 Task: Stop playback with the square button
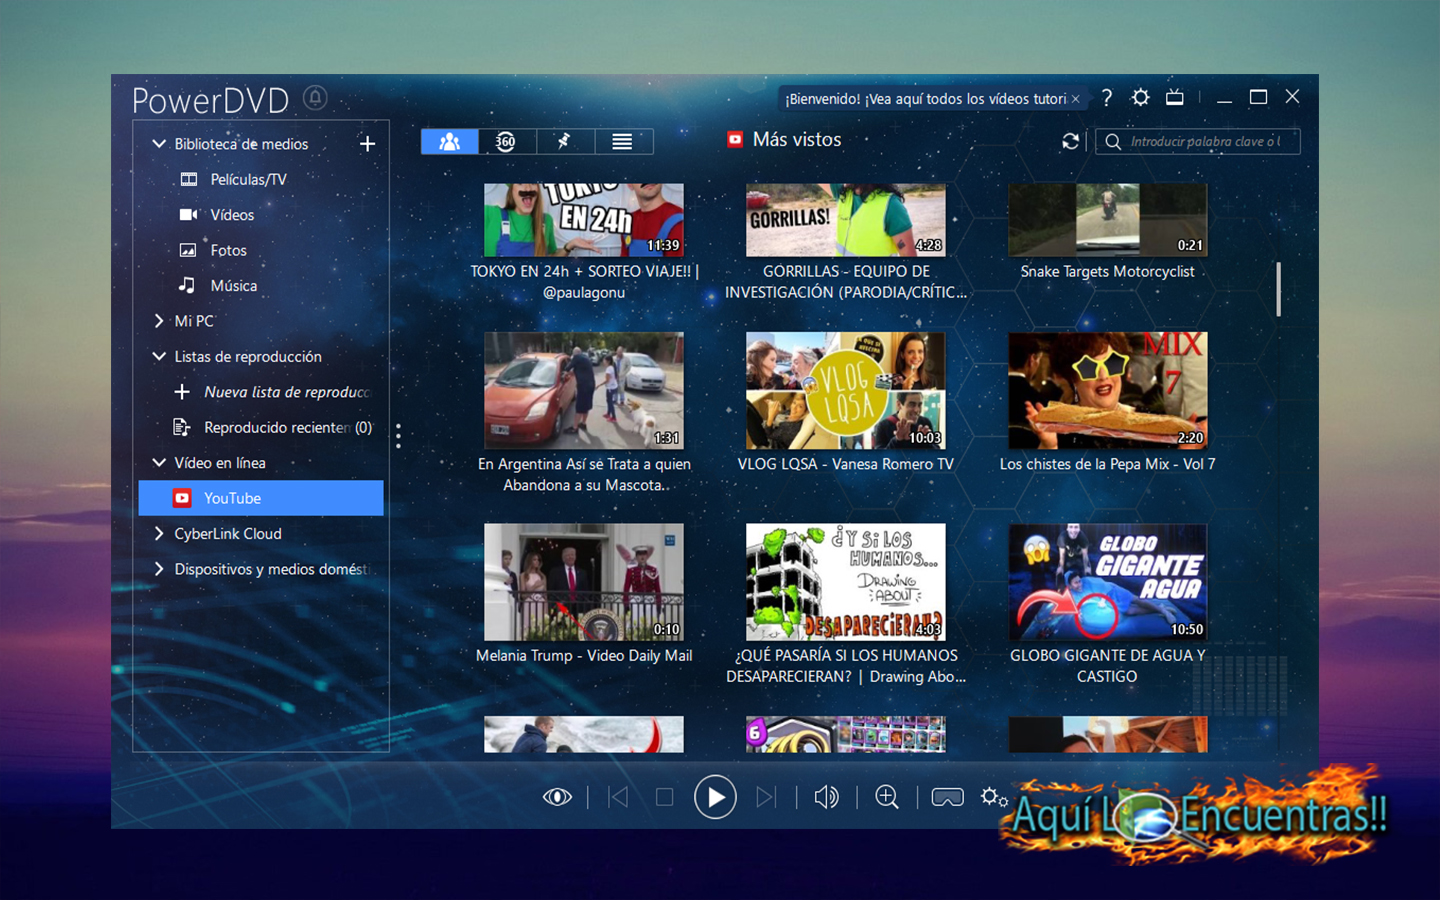point(664,797)
